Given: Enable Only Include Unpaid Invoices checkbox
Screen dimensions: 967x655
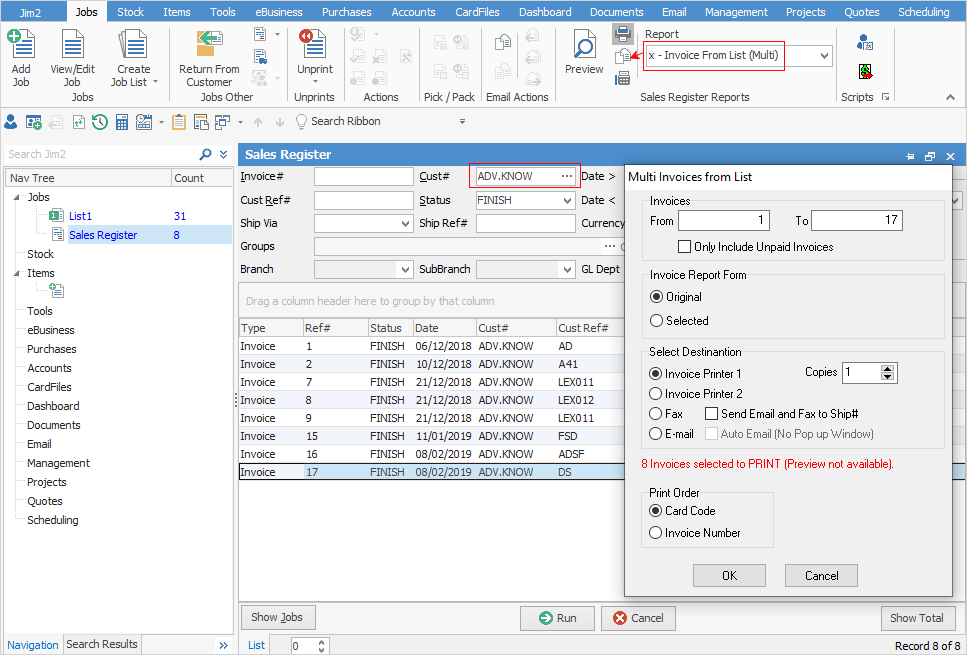Looking at the screenshot, I should (685, 247).
